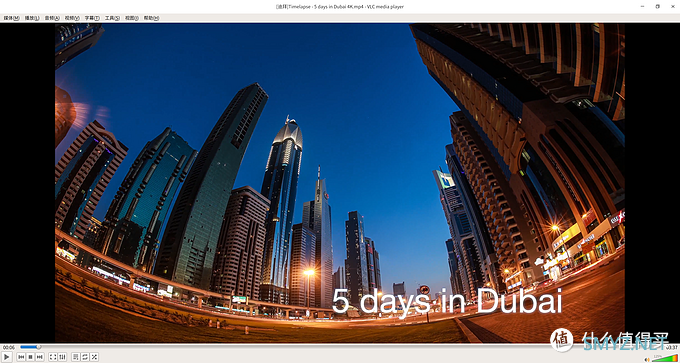Adjust the volume level slider

point(664,358)
